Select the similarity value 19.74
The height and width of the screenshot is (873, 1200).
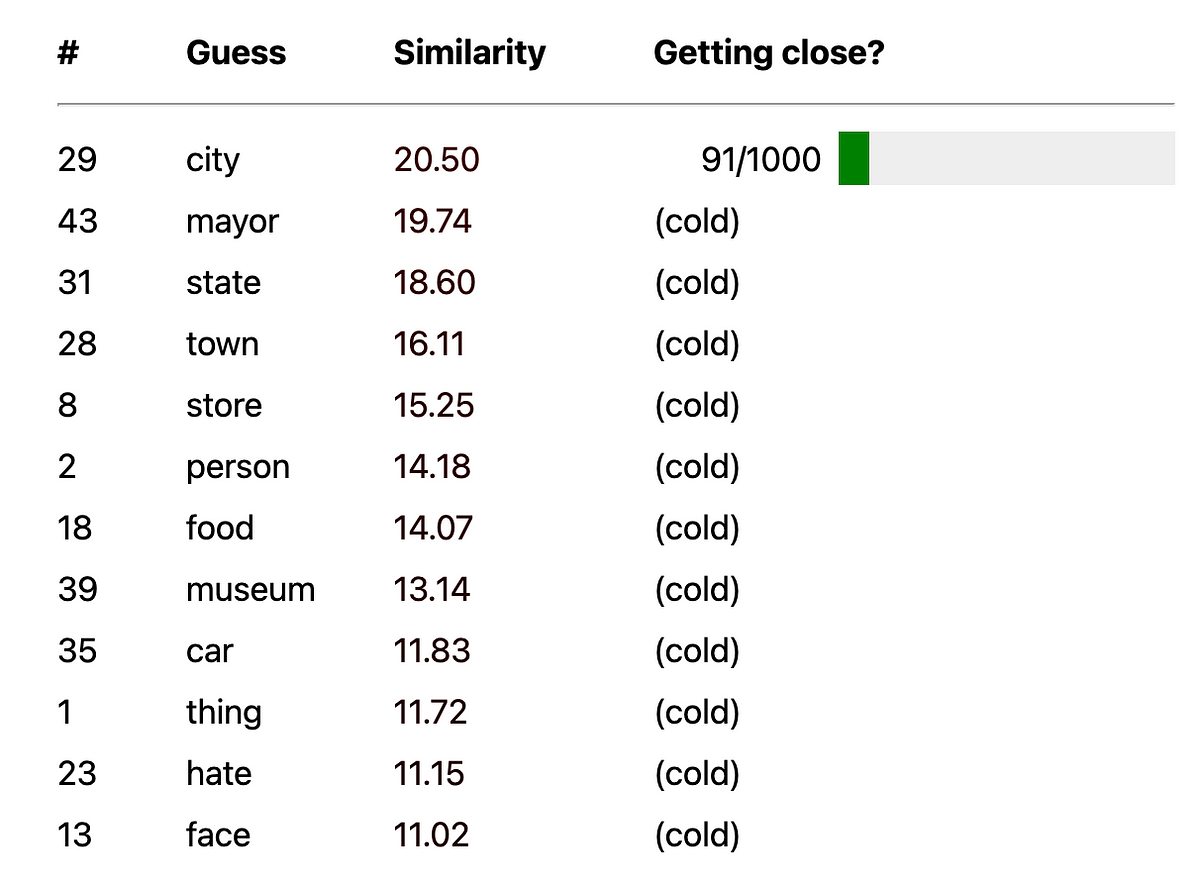pos(432,221)
